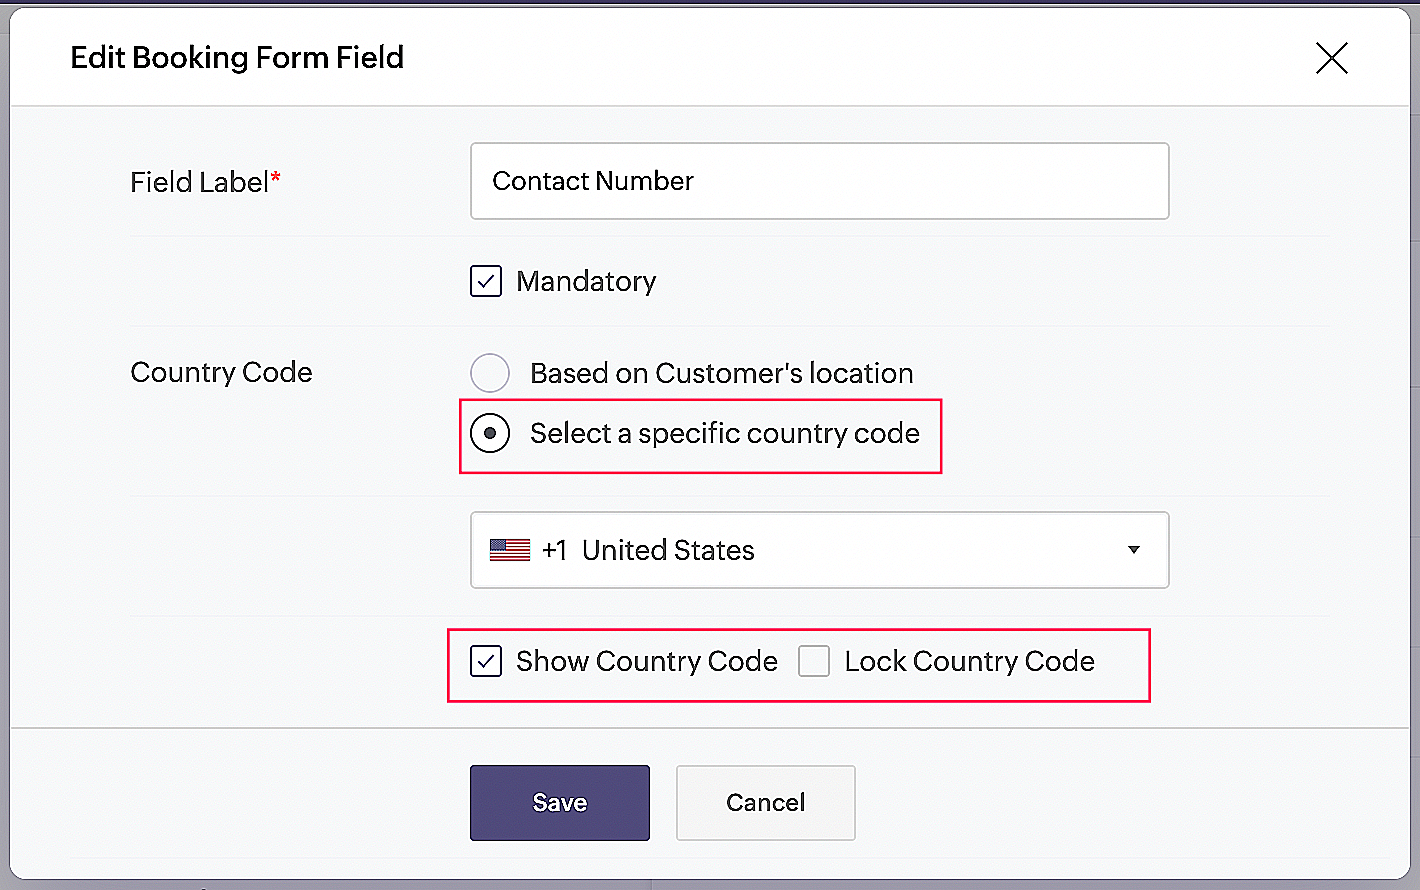Click the Mandatory label text
1420x890 pixels.
click(x=586, y=281)
